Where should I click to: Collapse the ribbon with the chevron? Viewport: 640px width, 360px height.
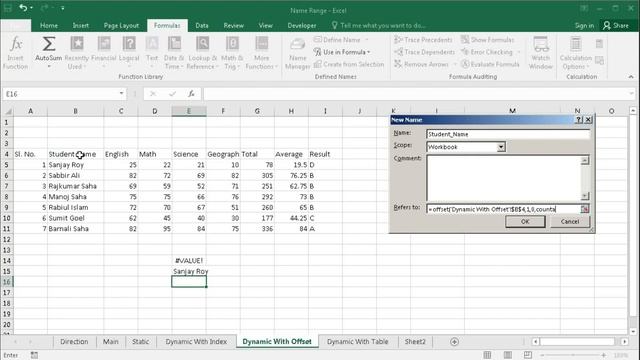click(x=631, y=77)
